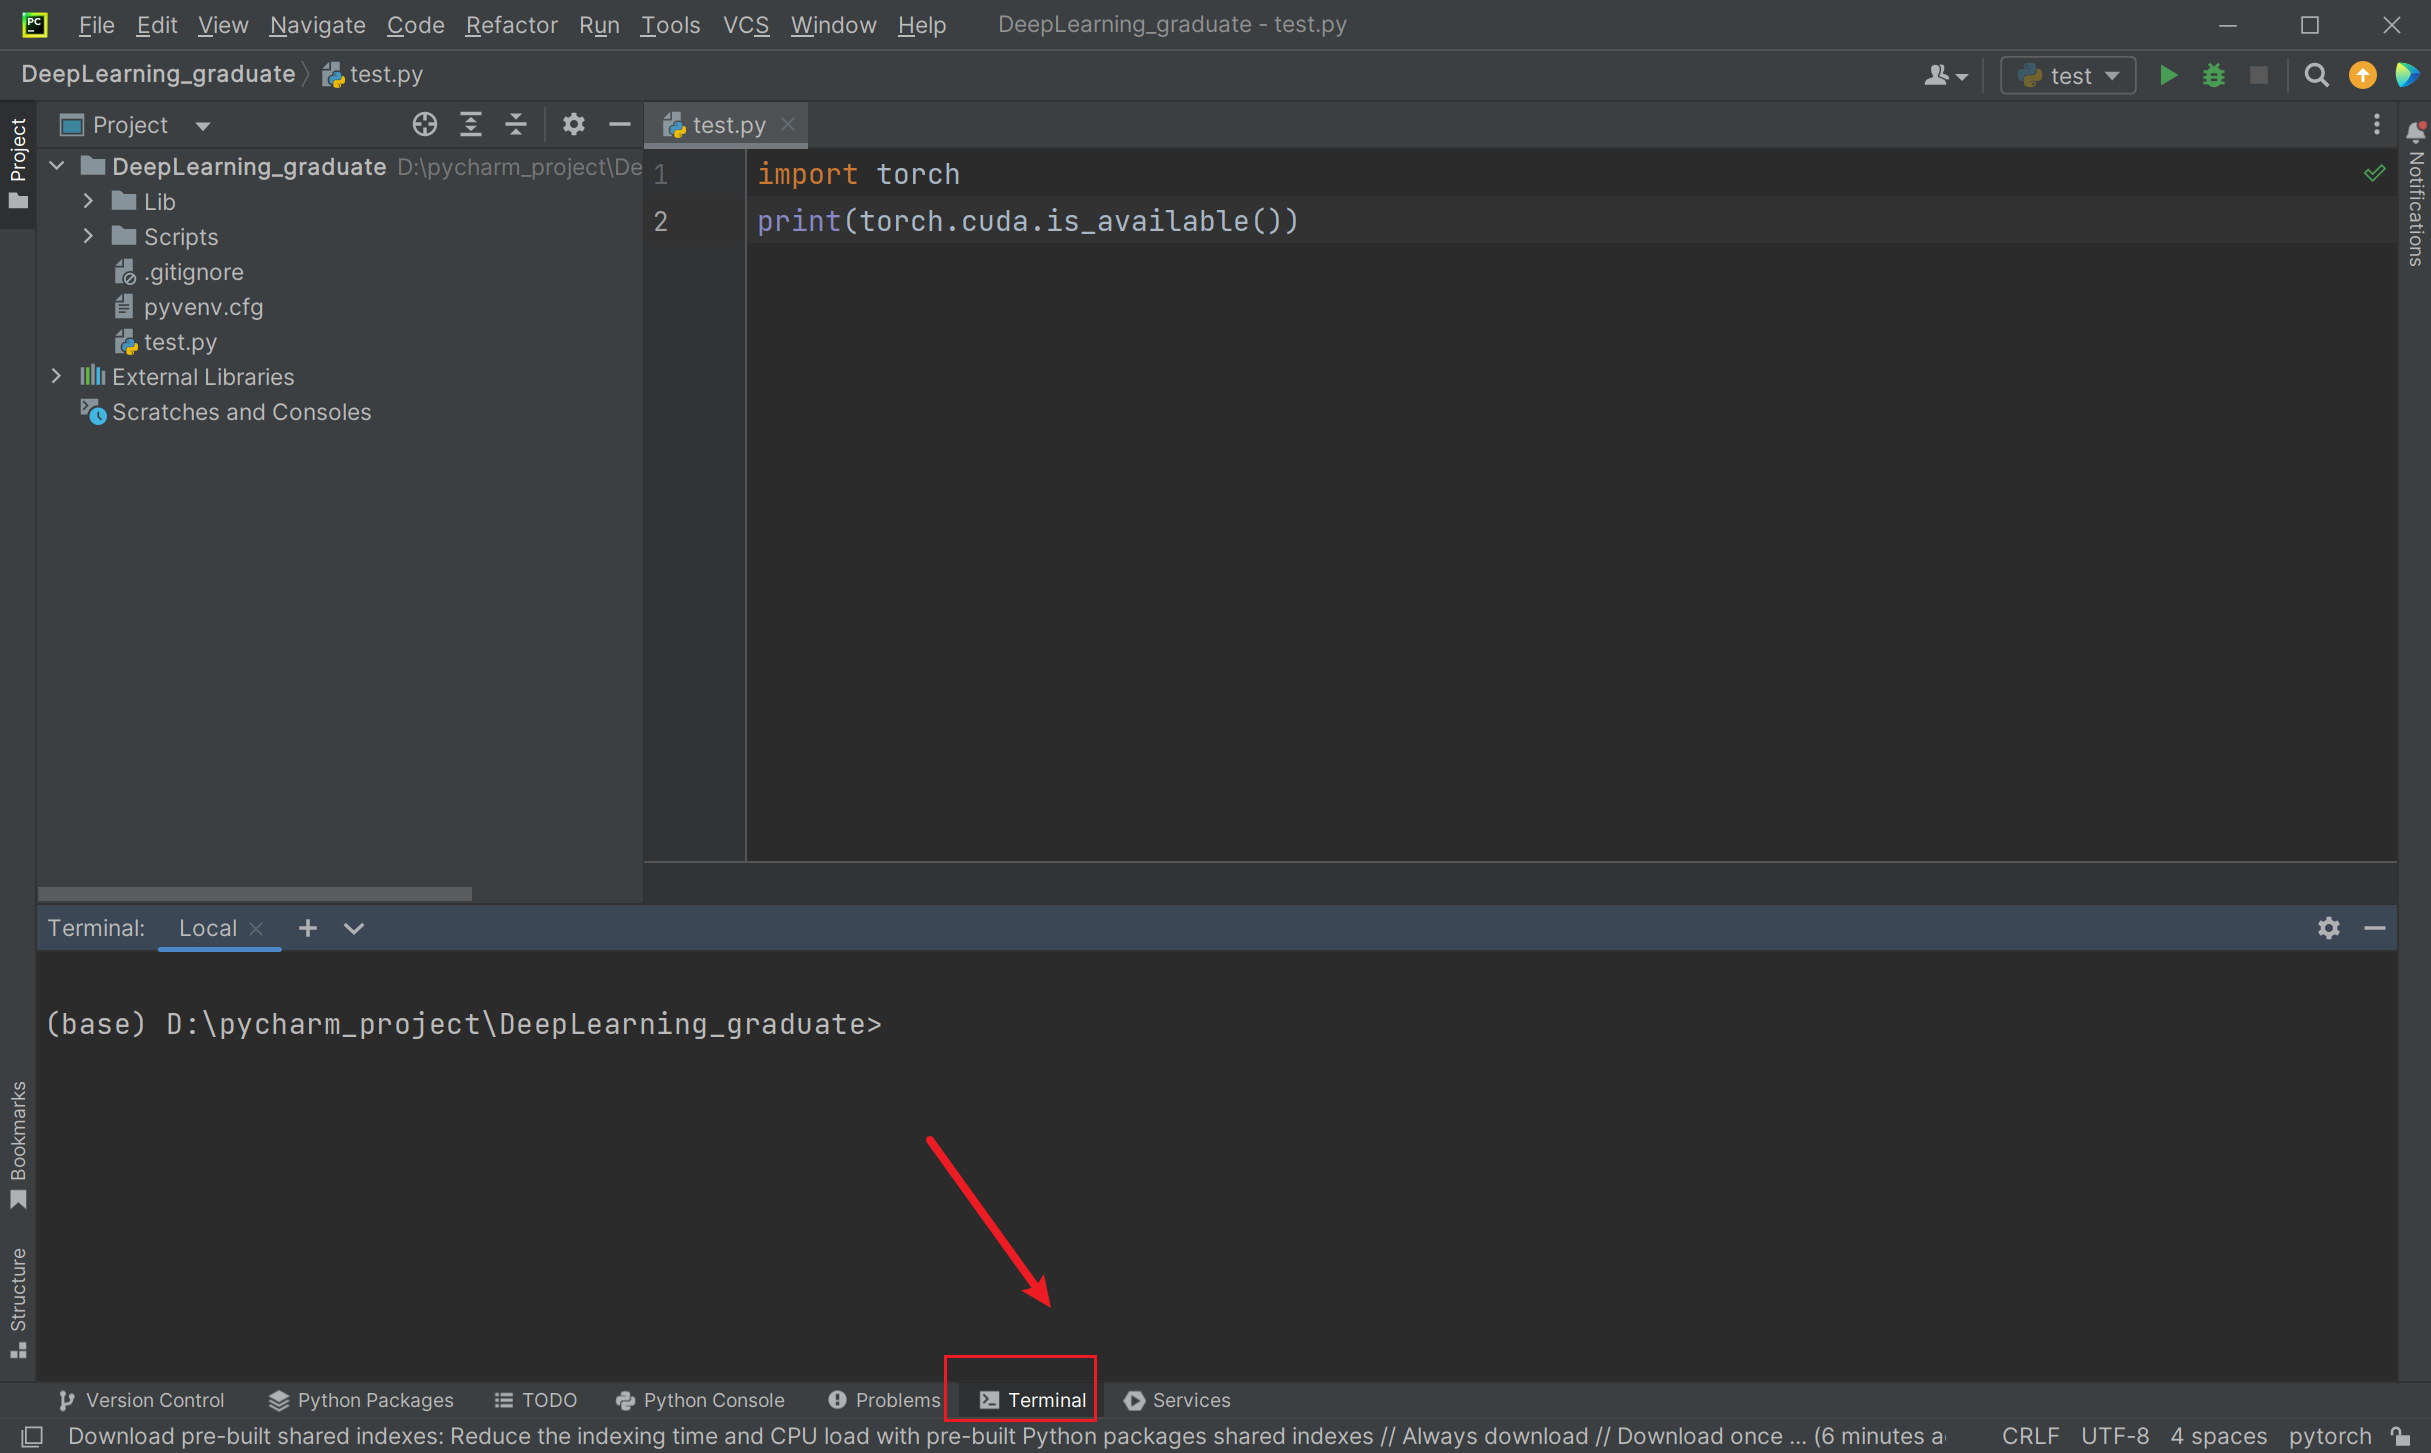Open editor tab options three-dots menu
The height and width of the screenshot is (1453, 2431).
tap(2377, 125)
